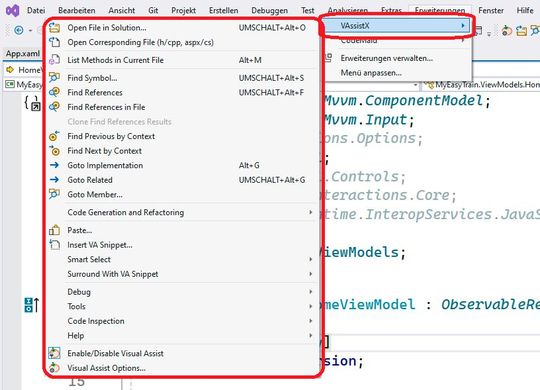The height and width of the screenshot is (390, 540).
Task: Click the Paste clipboard icon
Action: pos(54,230)
